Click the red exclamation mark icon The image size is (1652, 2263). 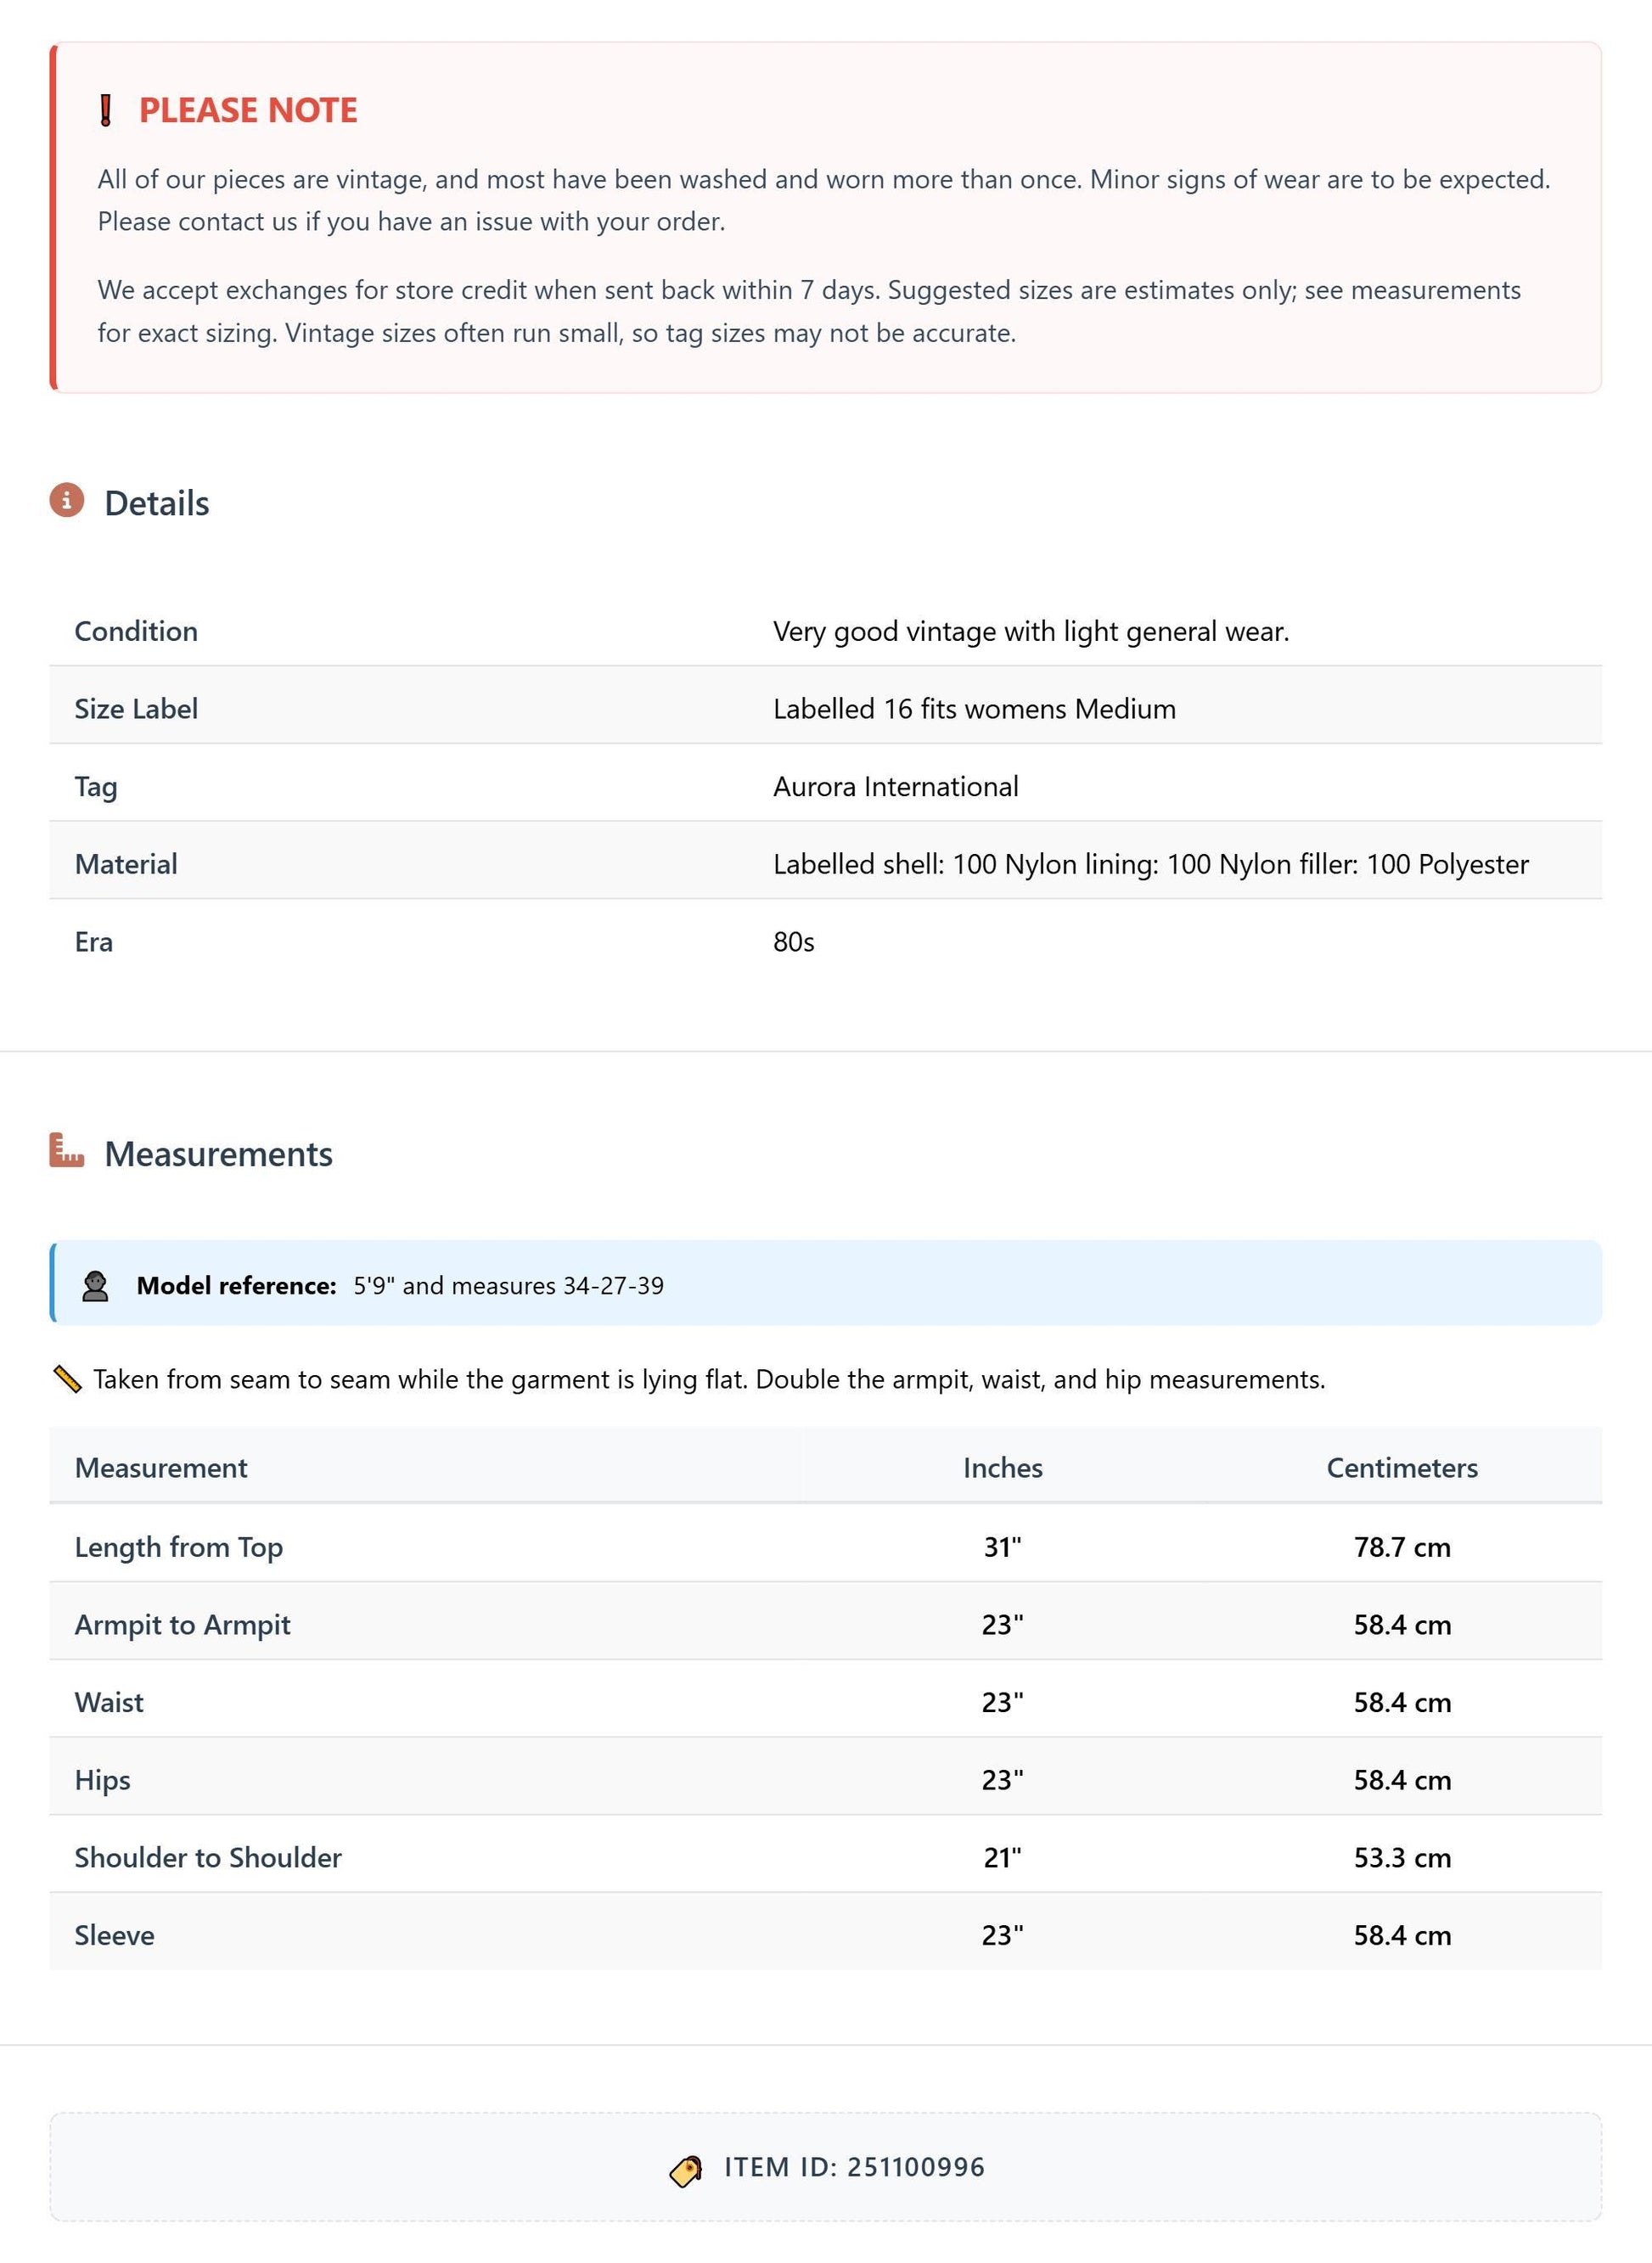tap(106, 110)
